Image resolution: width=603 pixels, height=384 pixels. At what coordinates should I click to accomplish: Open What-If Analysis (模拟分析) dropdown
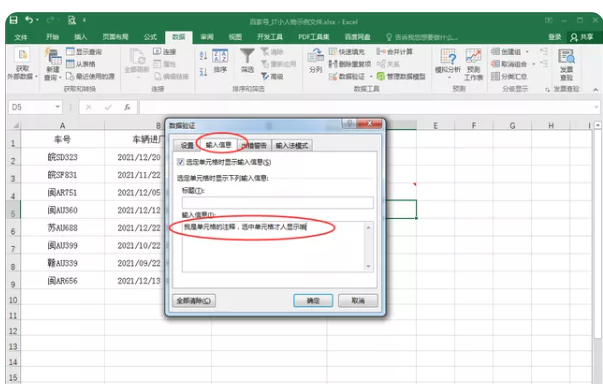point(448,64)
